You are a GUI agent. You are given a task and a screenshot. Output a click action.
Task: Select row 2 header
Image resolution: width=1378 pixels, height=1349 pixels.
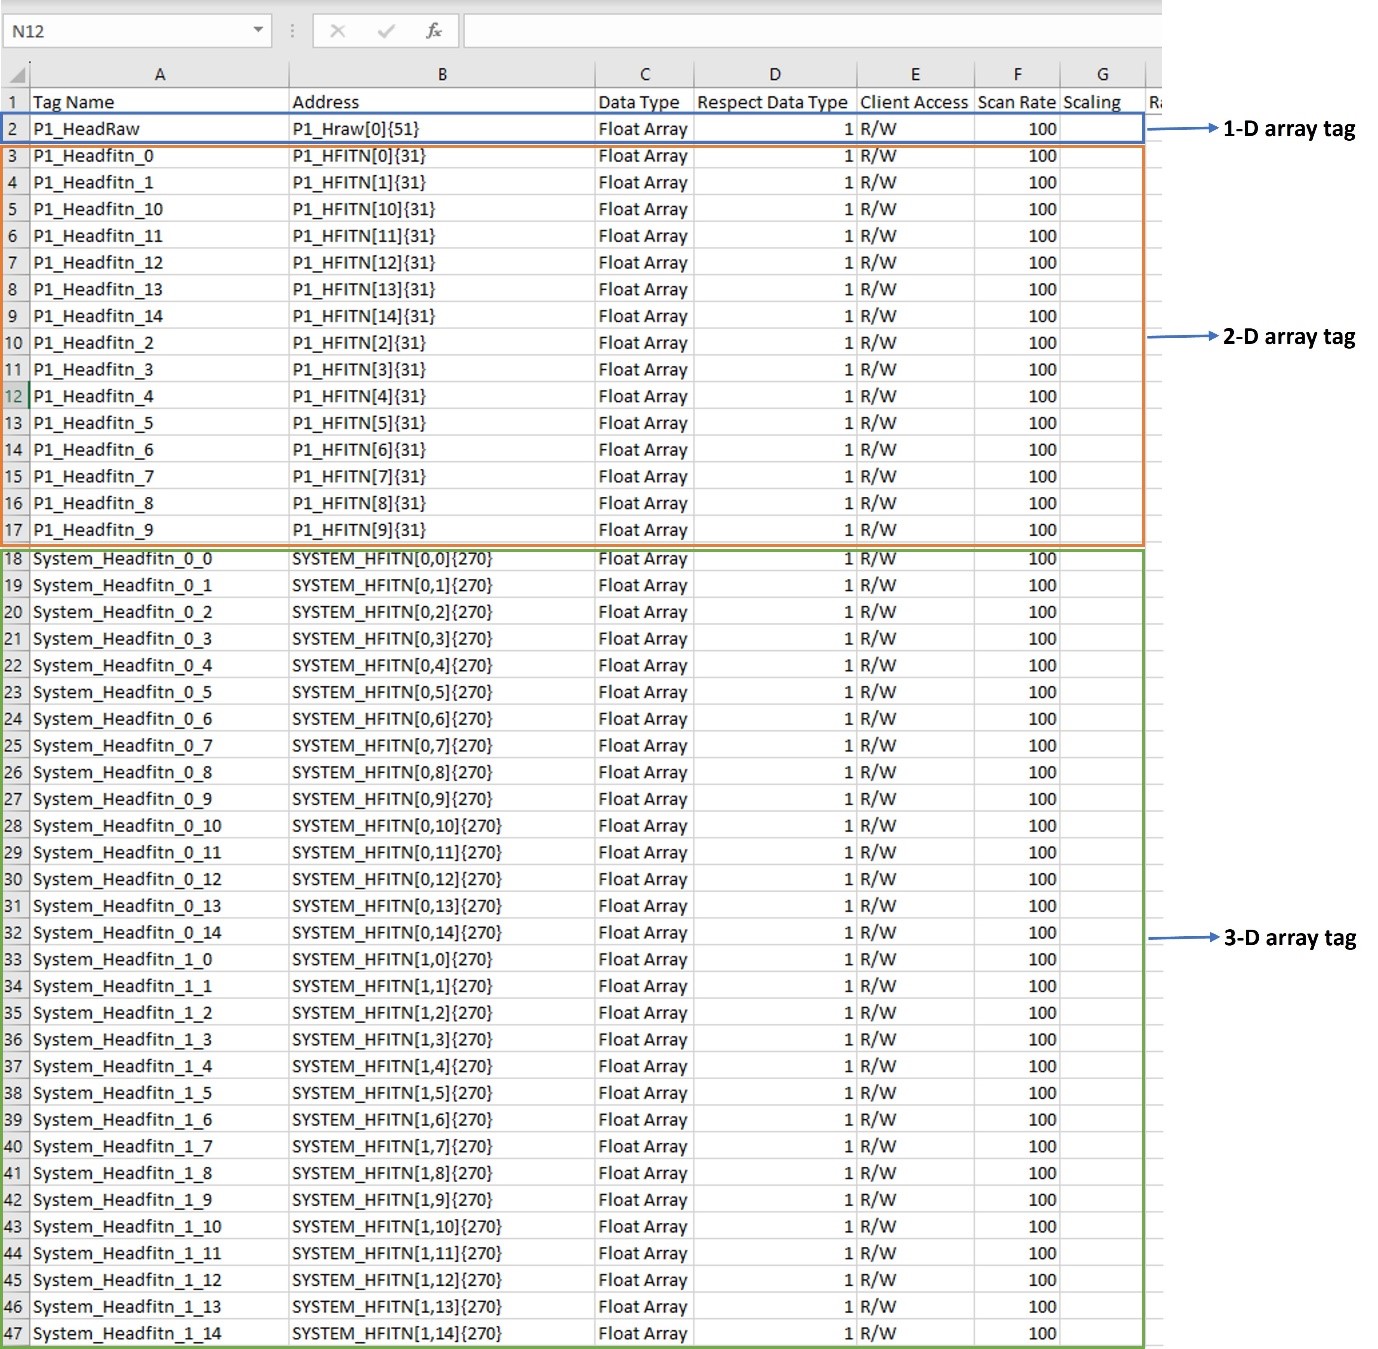tap(14, 129)
